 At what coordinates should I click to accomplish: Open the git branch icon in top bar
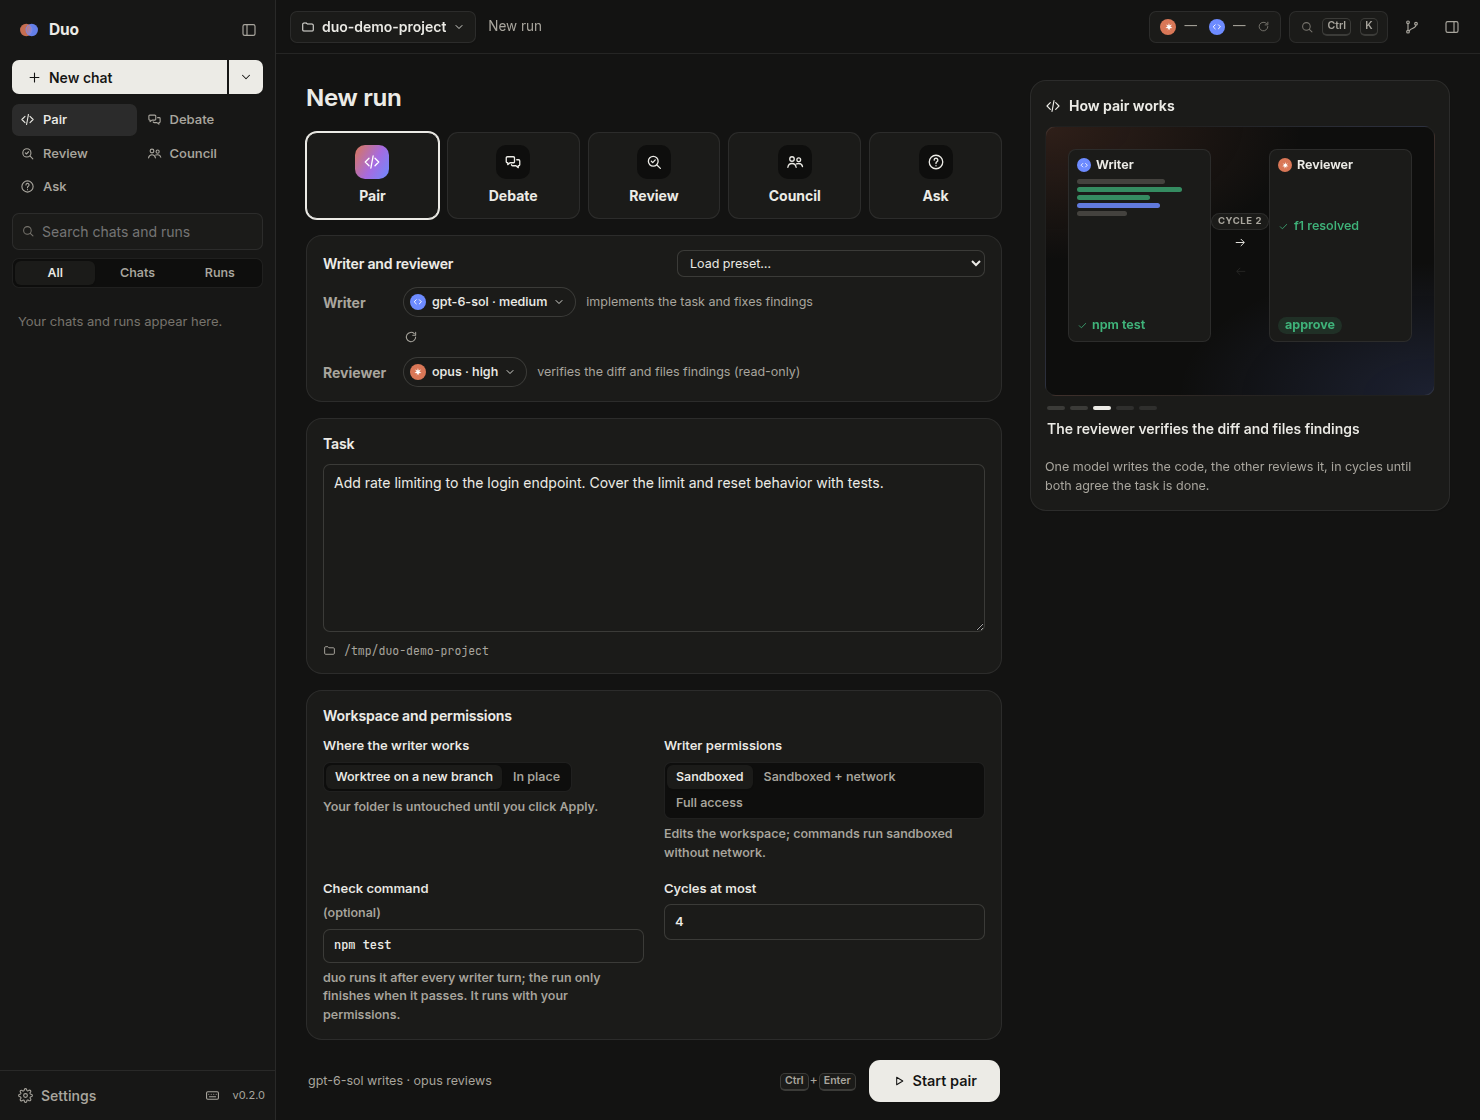tap(1412, 27)
